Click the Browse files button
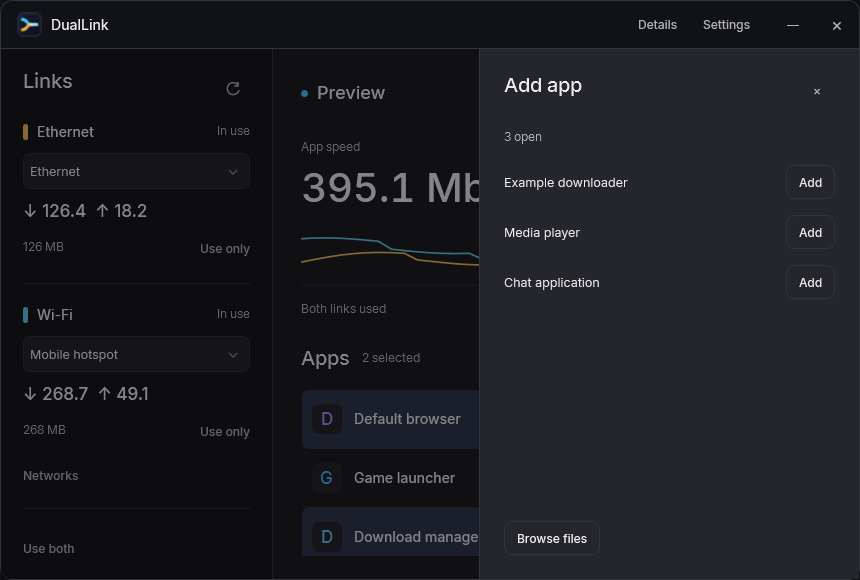860x580 pixels. tap(552, 538)
